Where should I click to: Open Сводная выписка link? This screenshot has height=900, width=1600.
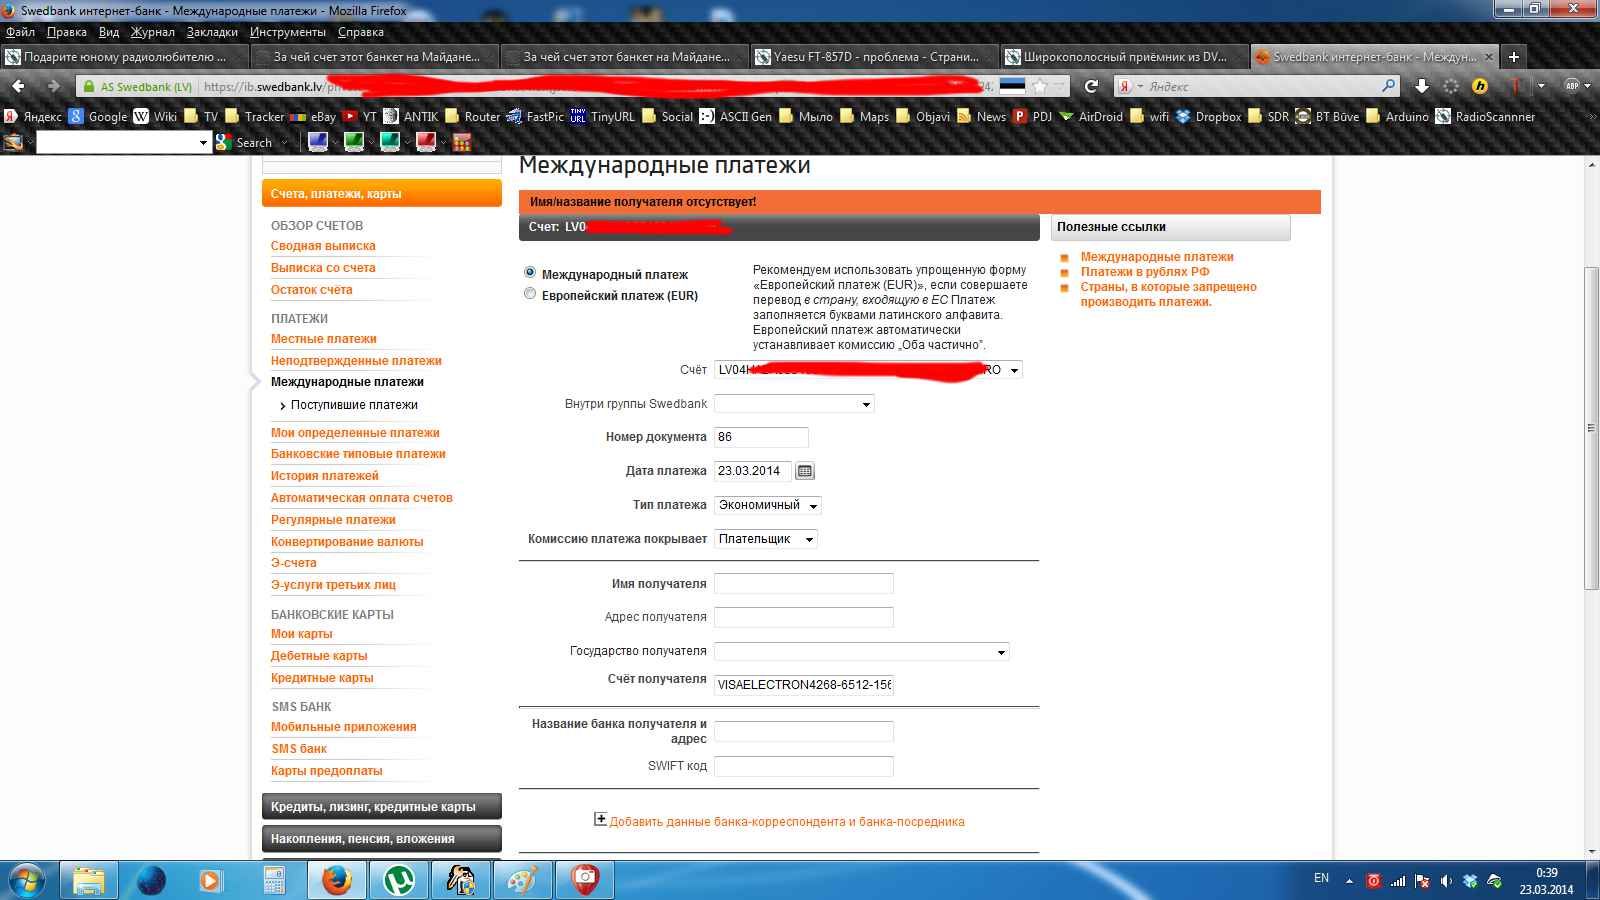click(x=323, y=246)
